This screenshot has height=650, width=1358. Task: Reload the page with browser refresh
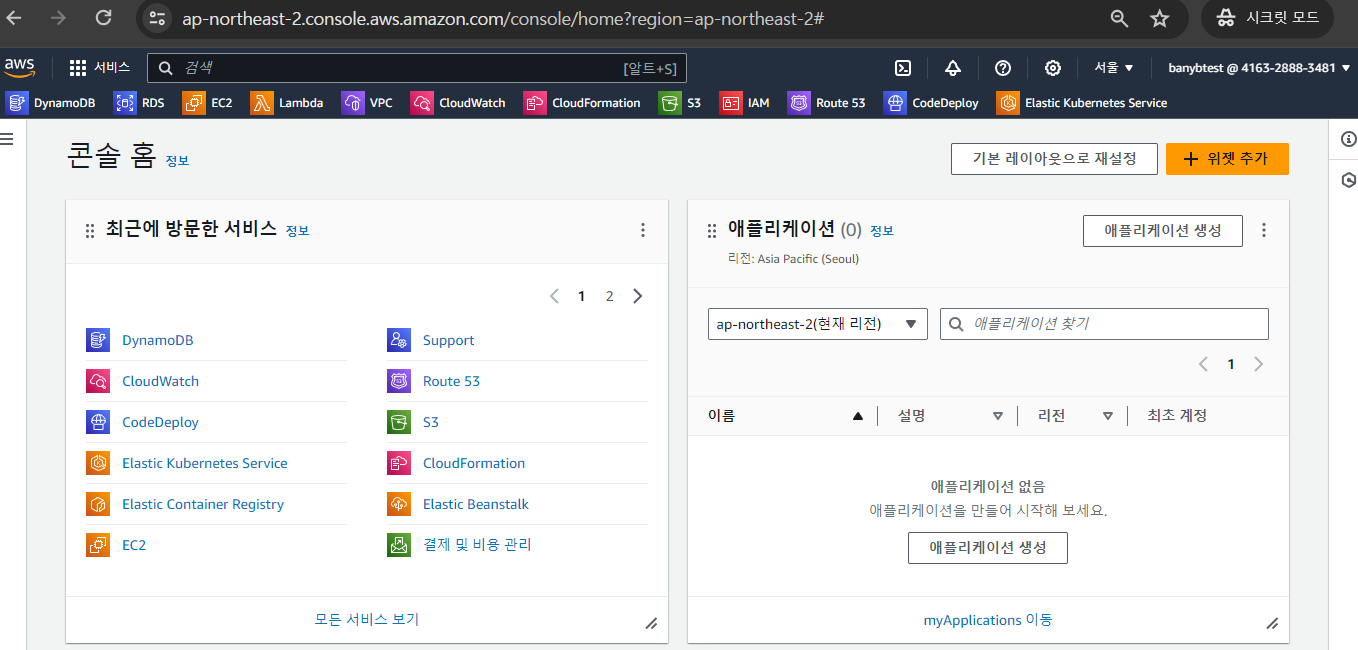[103, 18]
